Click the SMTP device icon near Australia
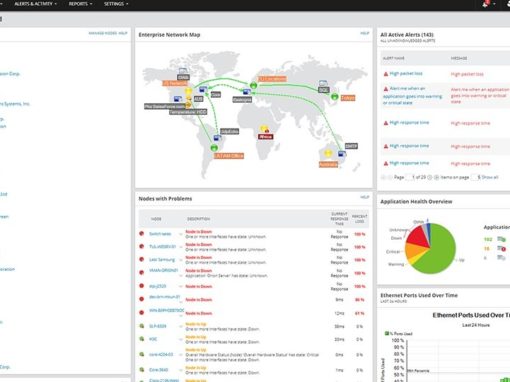 click(342, 154)
